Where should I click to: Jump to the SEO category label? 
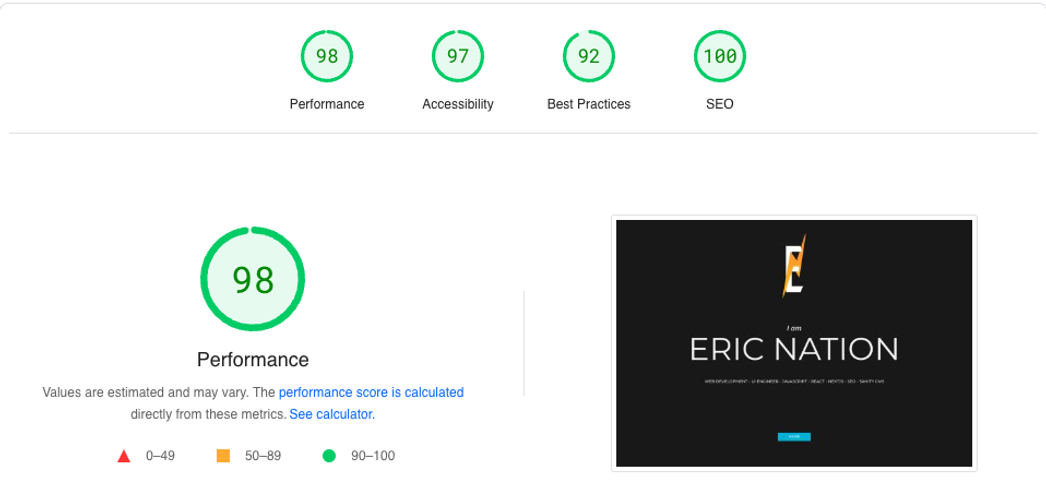[720, 104]
